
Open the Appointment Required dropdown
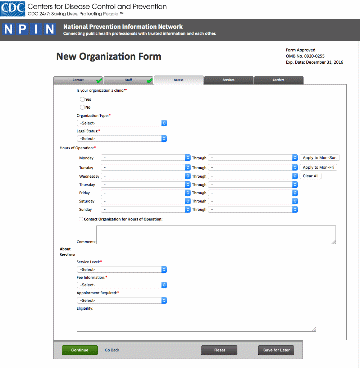click(122, 301)
